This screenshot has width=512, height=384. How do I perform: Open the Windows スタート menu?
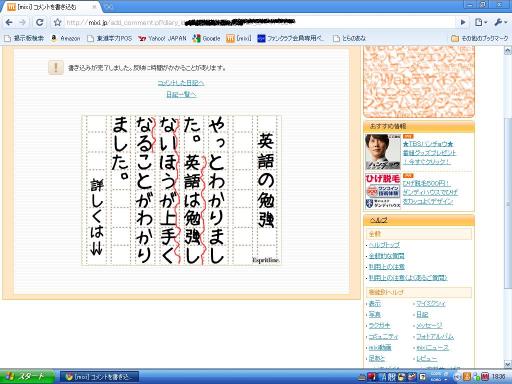pyautogui.click(x=27, y=377)
